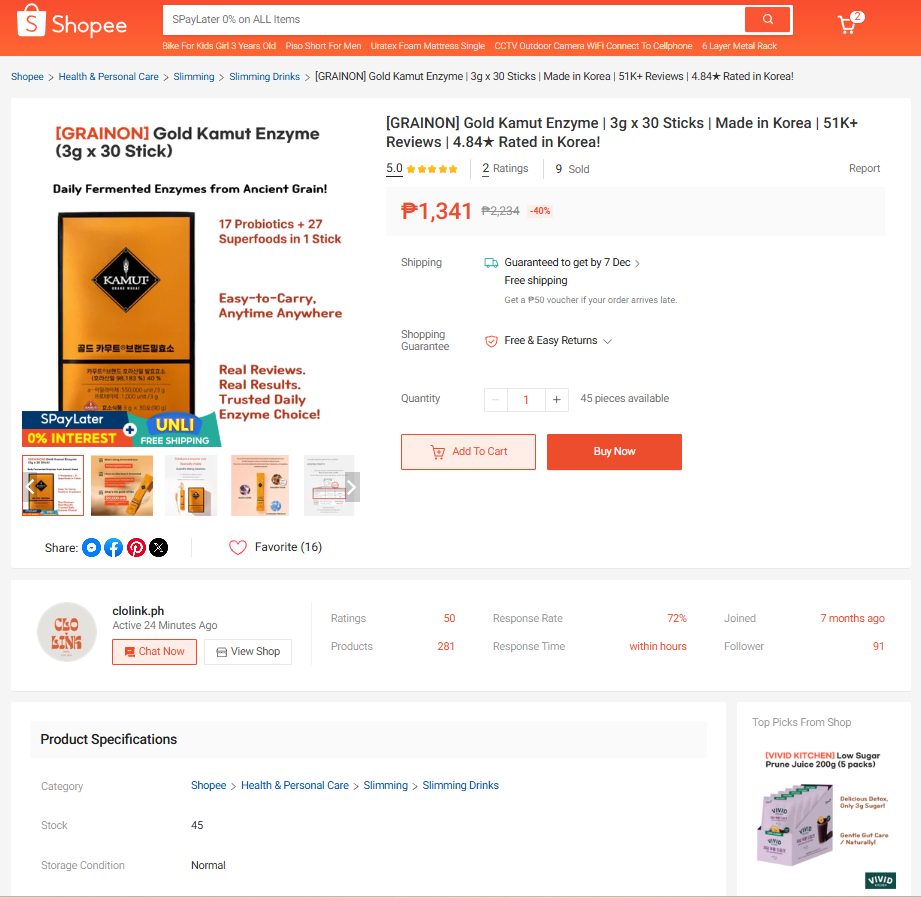Open the Slimming Drinks breadcrumb link

point(264,76)
